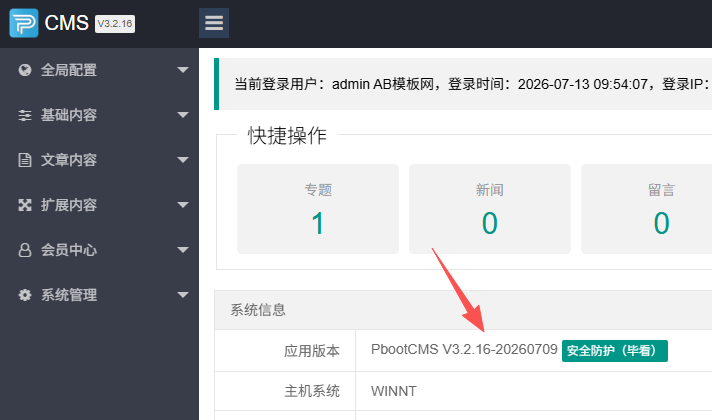
Task: Click the expand-arrows icon beside 扩展内容
Action: [25, 205]
